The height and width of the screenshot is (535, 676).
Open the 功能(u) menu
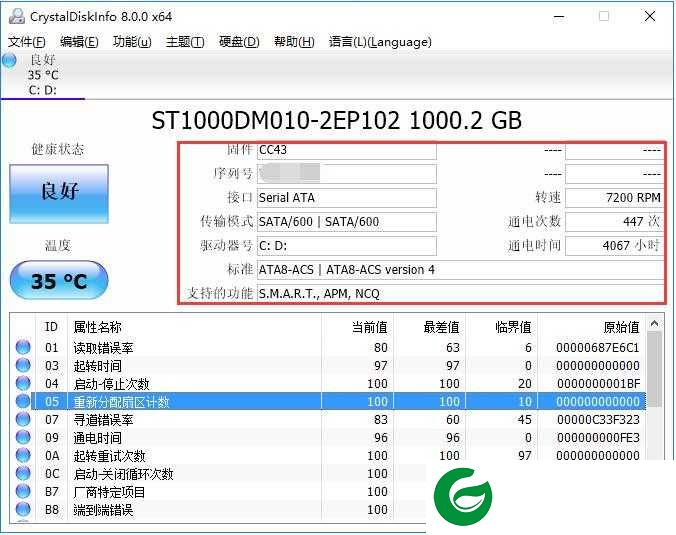(x=132, y=42)
